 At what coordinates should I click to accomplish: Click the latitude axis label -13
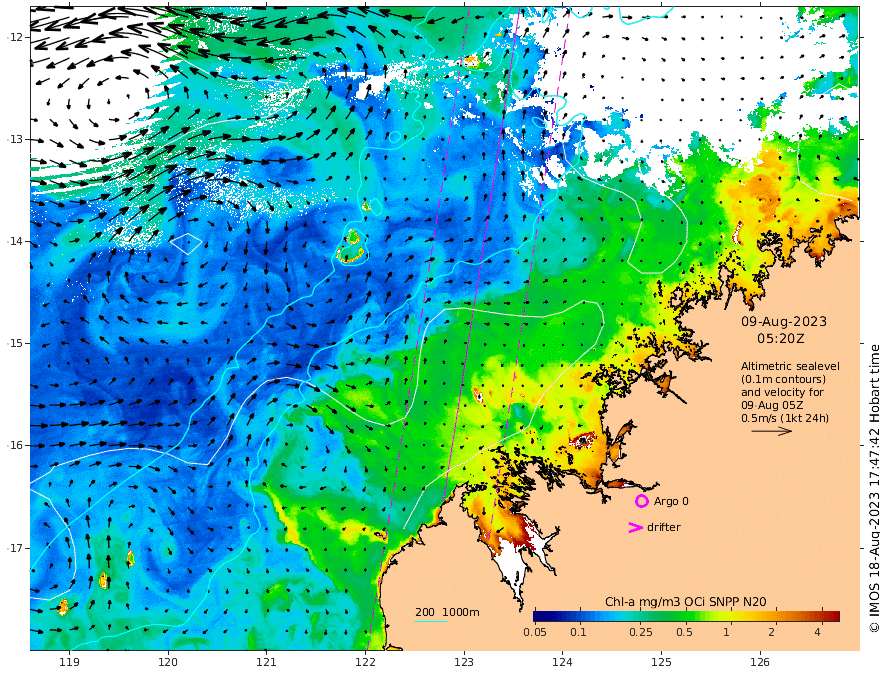point(15,139)
